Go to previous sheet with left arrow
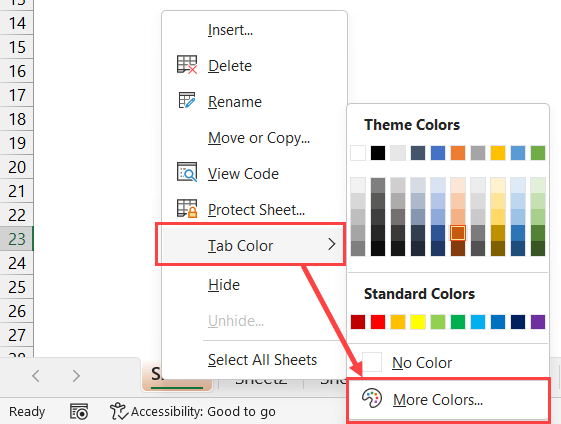The image size is (561, 424). [35, 376]
